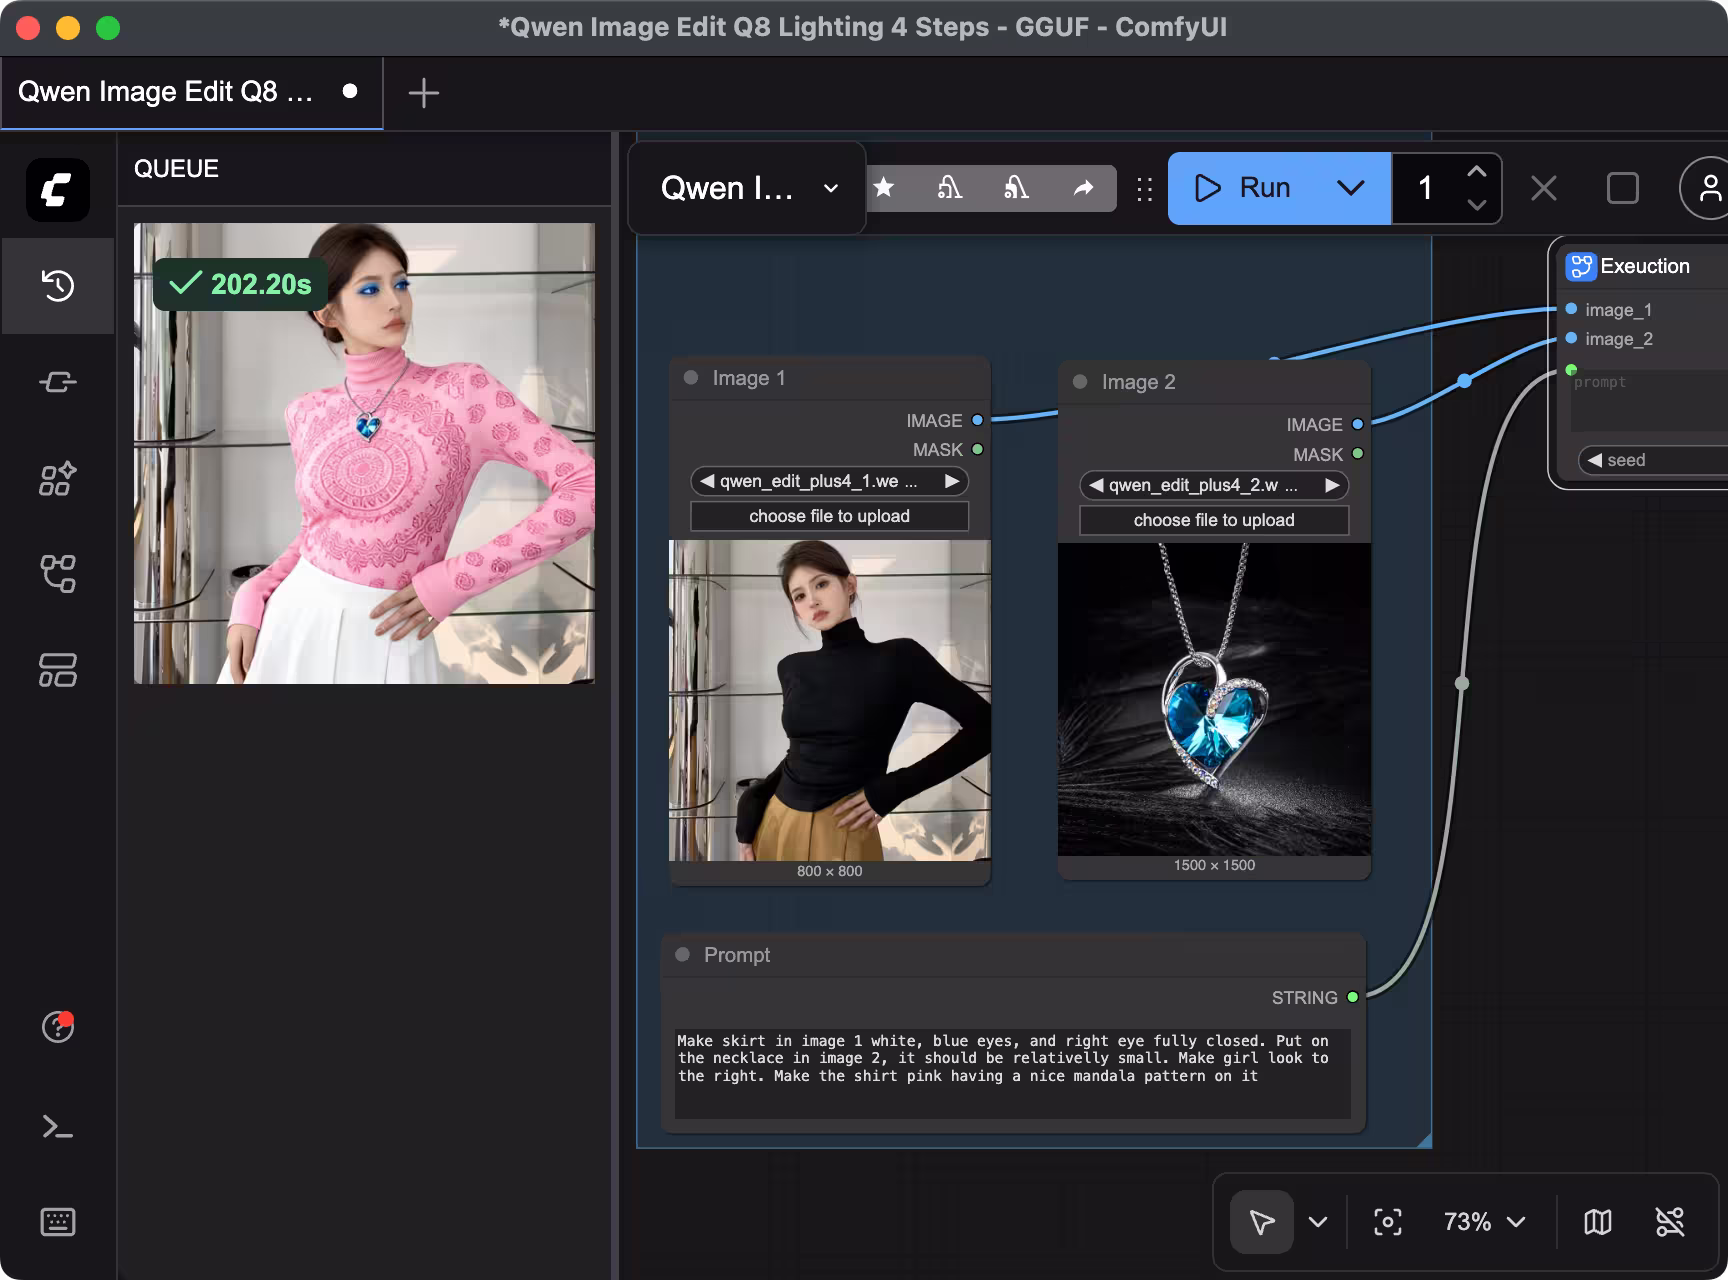This screenshot has width=1728, height=1280.
Task: Open the keyboard shortcuts panel
Action: coord(58,1221)
